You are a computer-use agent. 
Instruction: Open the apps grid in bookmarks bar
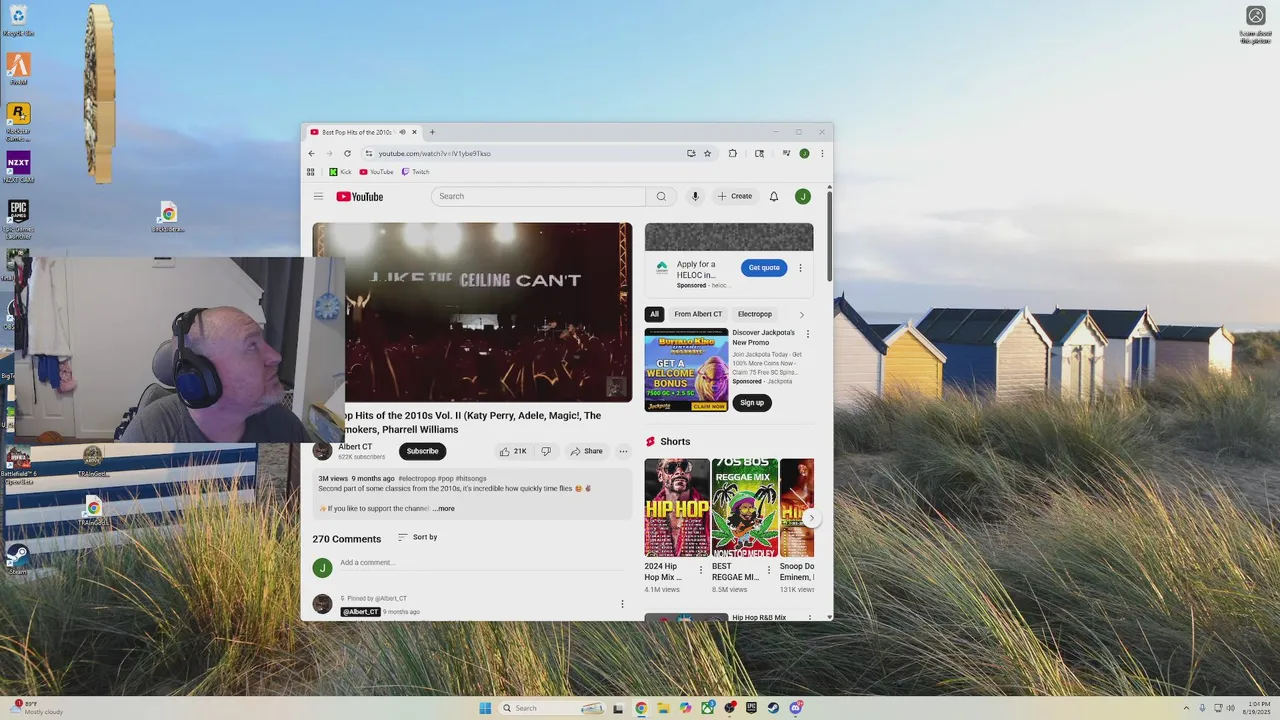(x=310, y=172)
